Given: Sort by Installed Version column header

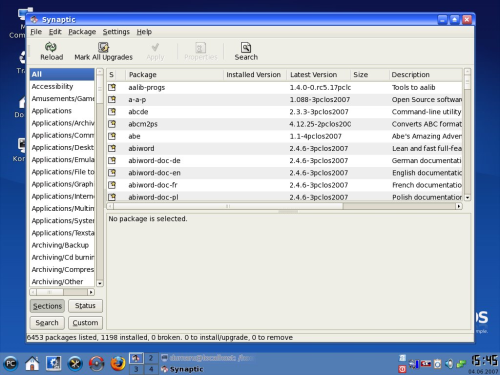Looking at the screenshot, I should pyautogui.click(x=255, y=75).
